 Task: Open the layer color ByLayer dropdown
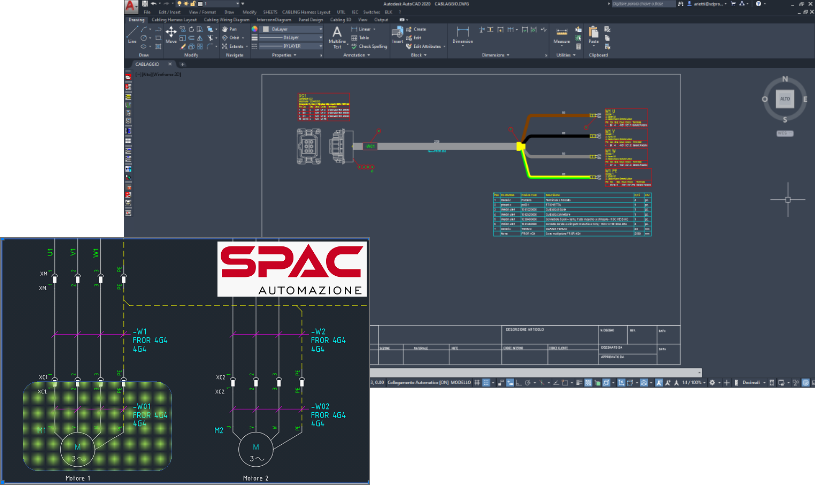pos(292,29)
